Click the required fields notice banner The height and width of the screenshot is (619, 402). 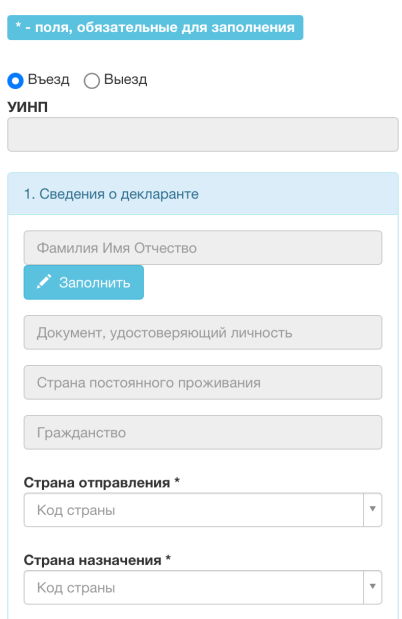(155, 28)
